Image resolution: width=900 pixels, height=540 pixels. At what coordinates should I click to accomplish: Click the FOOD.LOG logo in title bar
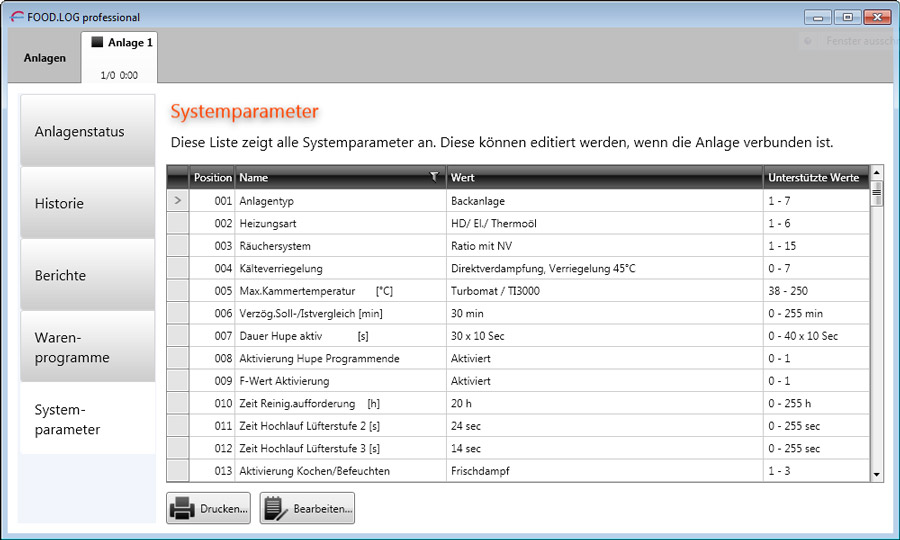click(x=16, y=17)
